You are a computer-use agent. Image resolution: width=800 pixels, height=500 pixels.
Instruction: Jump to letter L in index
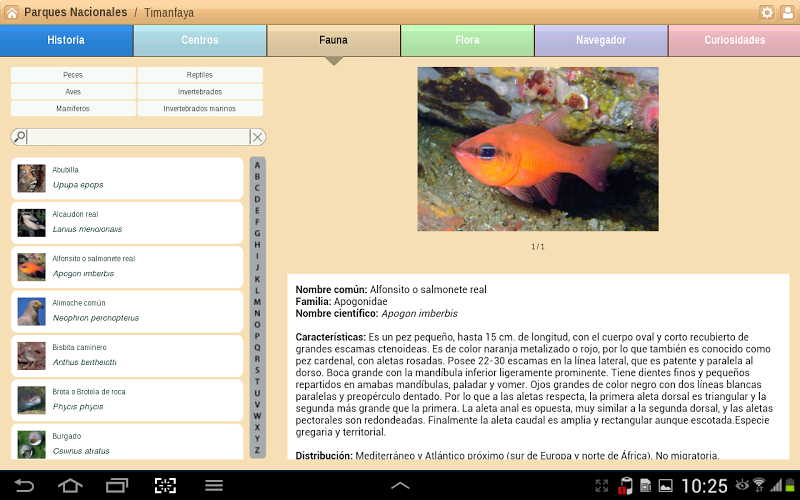pyautogui.click(x=257, y=290)
